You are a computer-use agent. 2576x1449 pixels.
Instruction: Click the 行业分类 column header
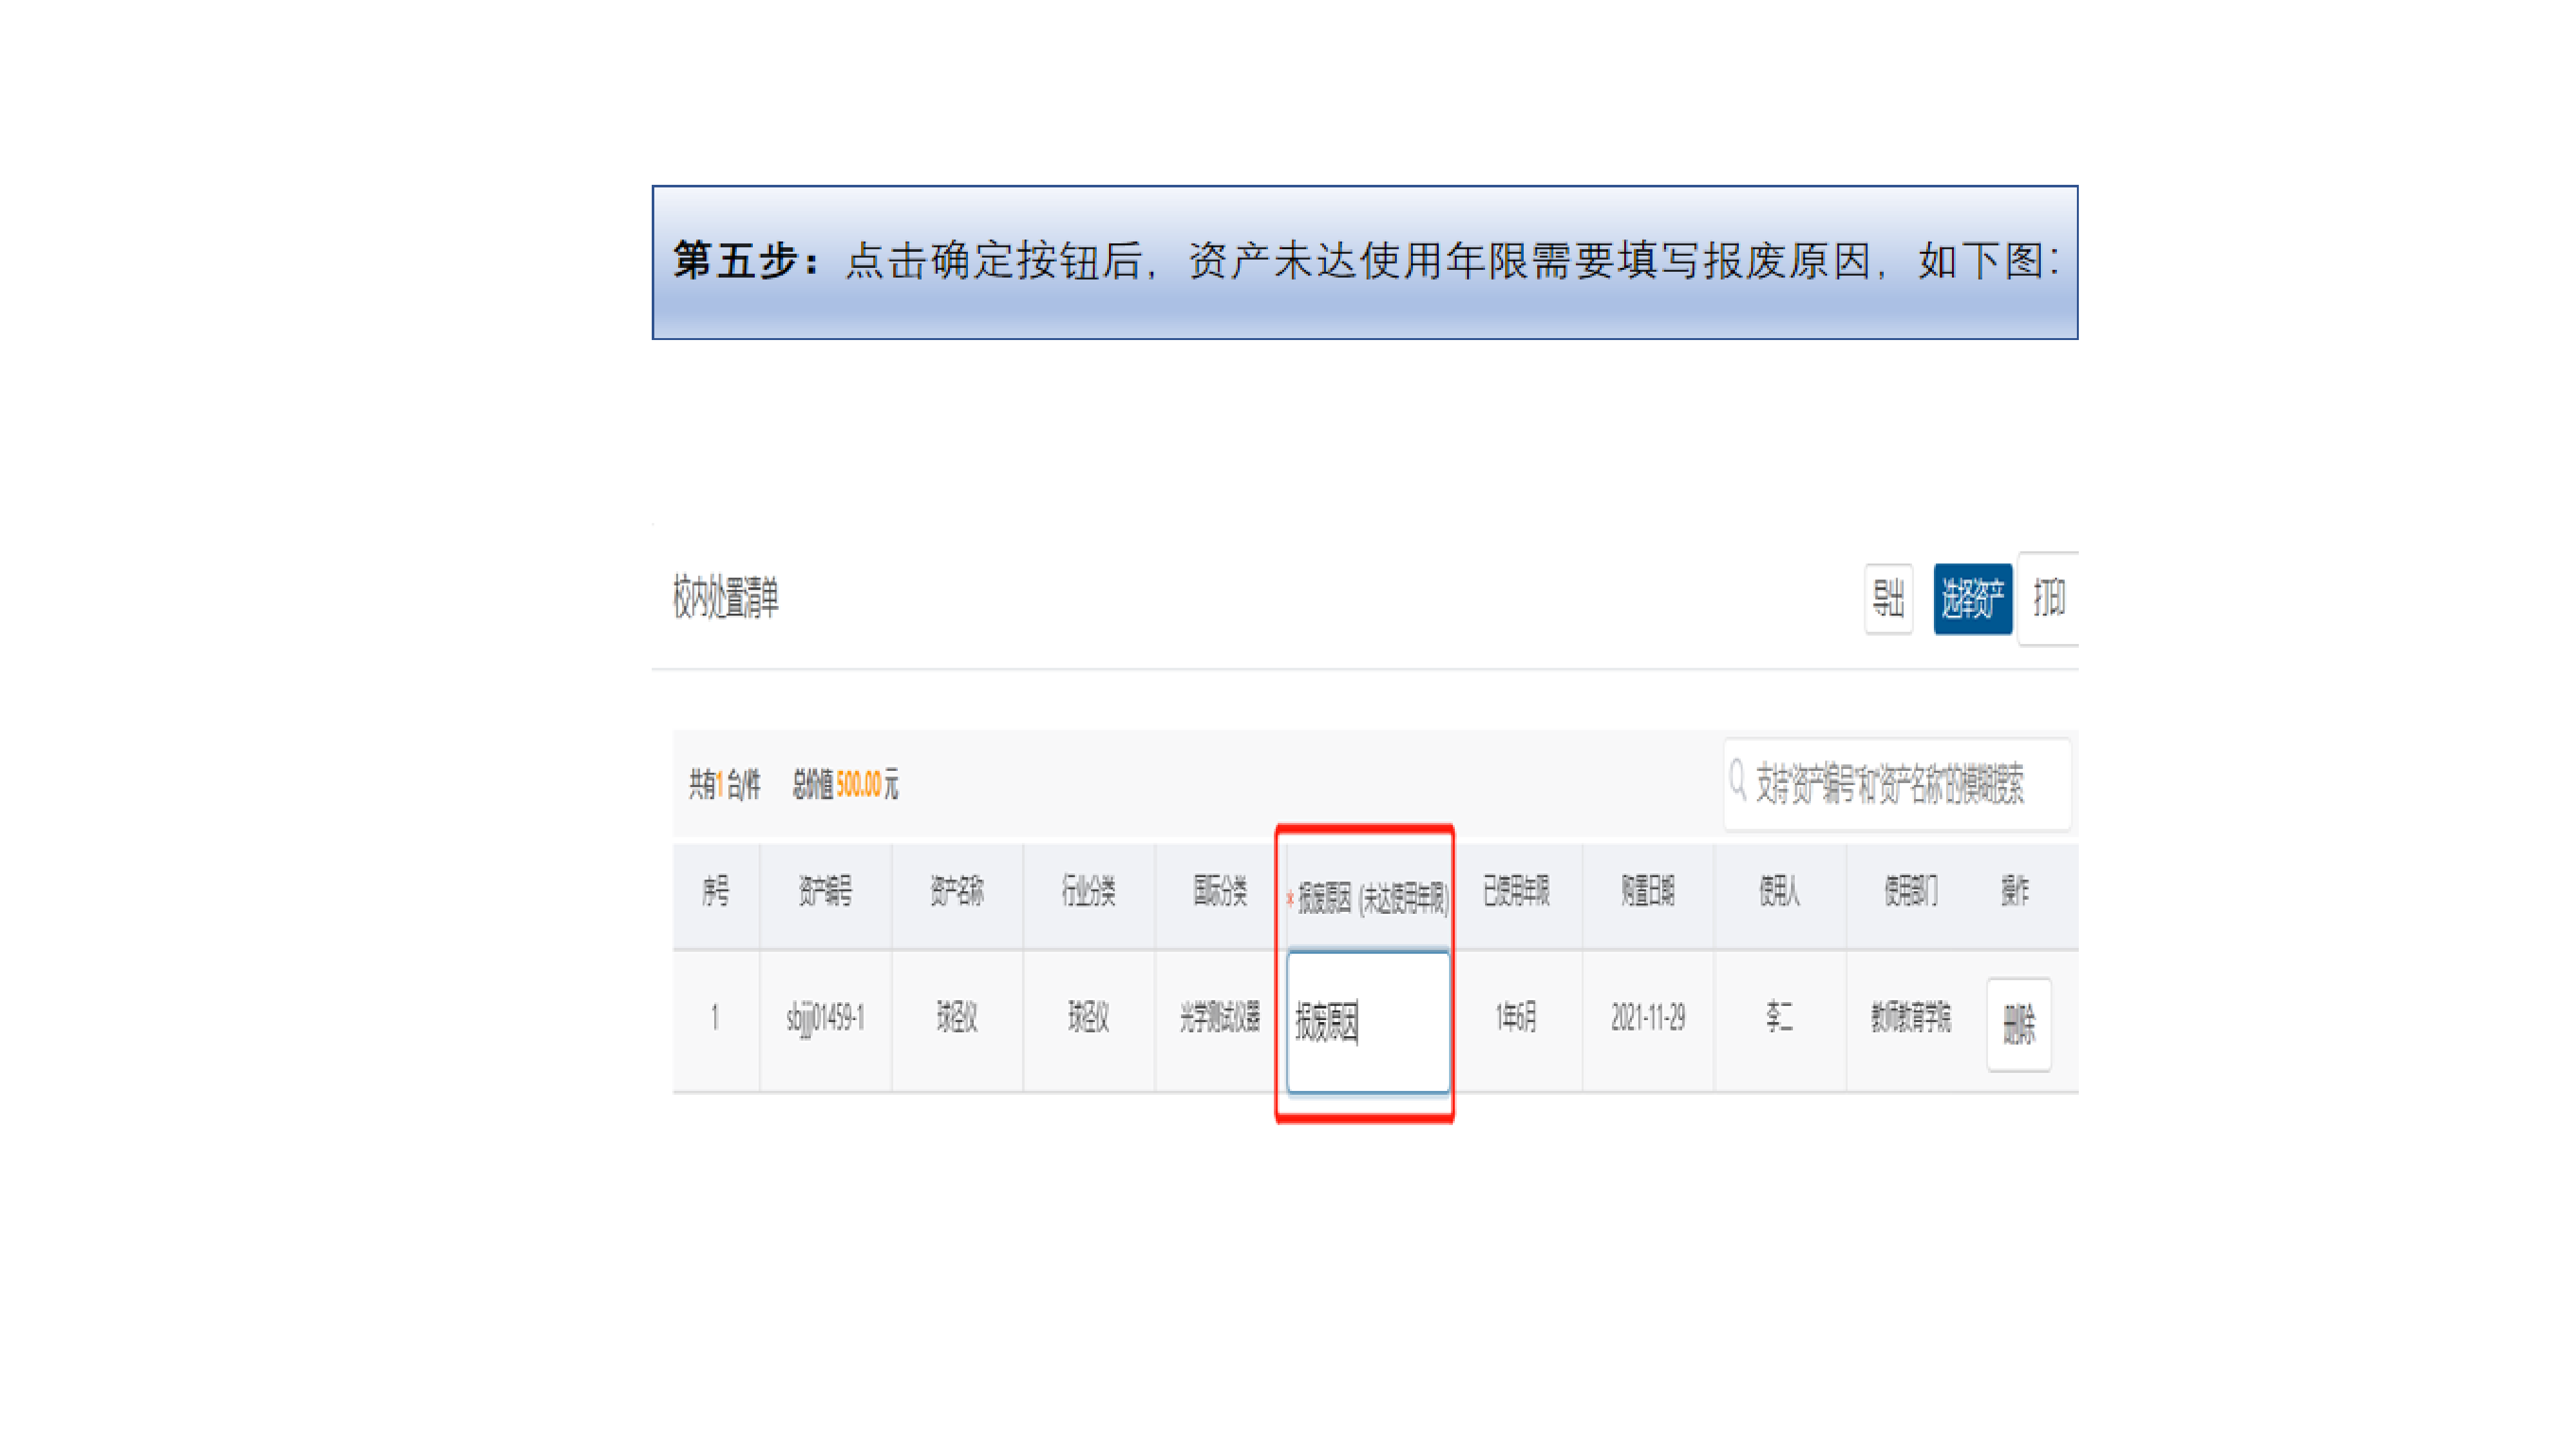1088,890
